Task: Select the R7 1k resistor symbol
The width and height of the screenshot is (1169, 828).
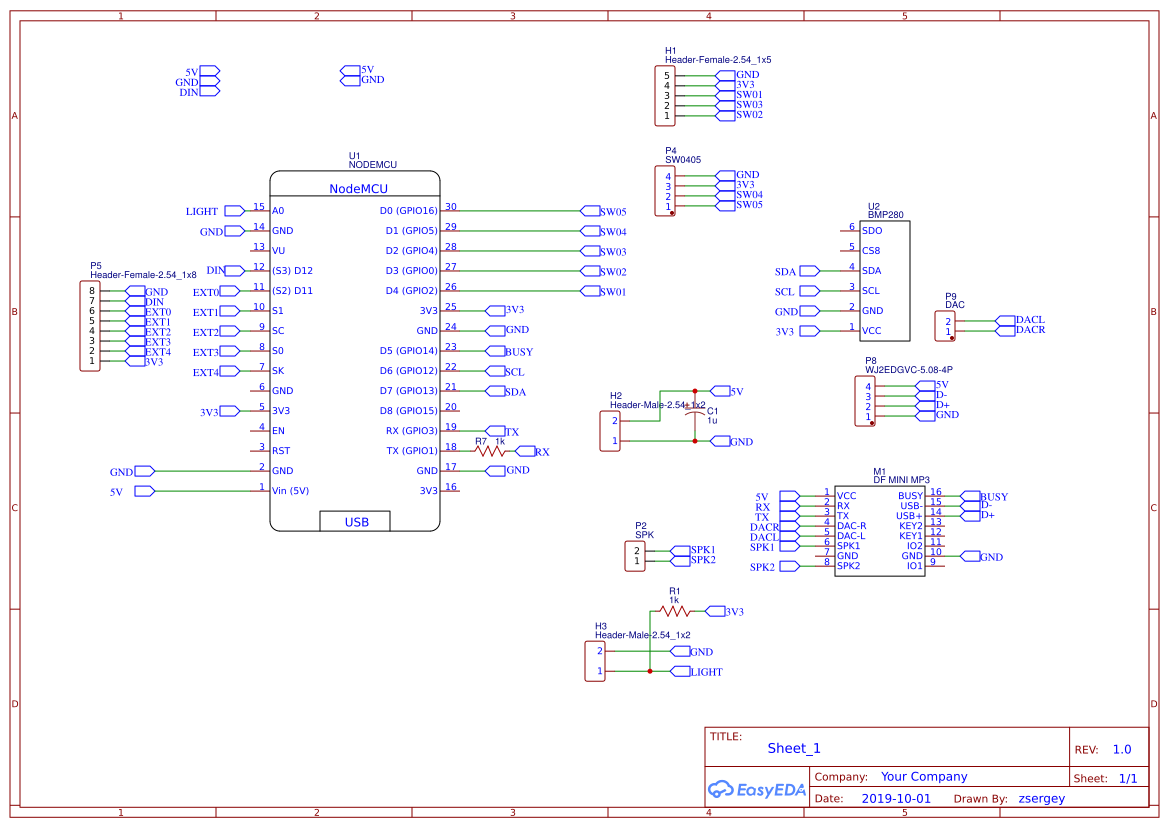Action: 490,451
